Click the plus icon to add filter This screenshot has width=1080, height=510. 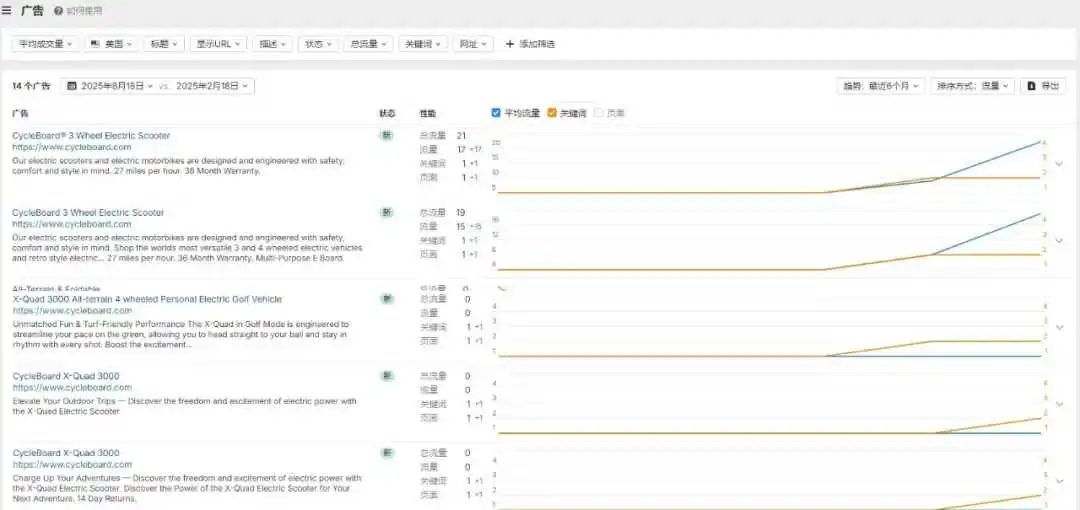coord(510,44)
